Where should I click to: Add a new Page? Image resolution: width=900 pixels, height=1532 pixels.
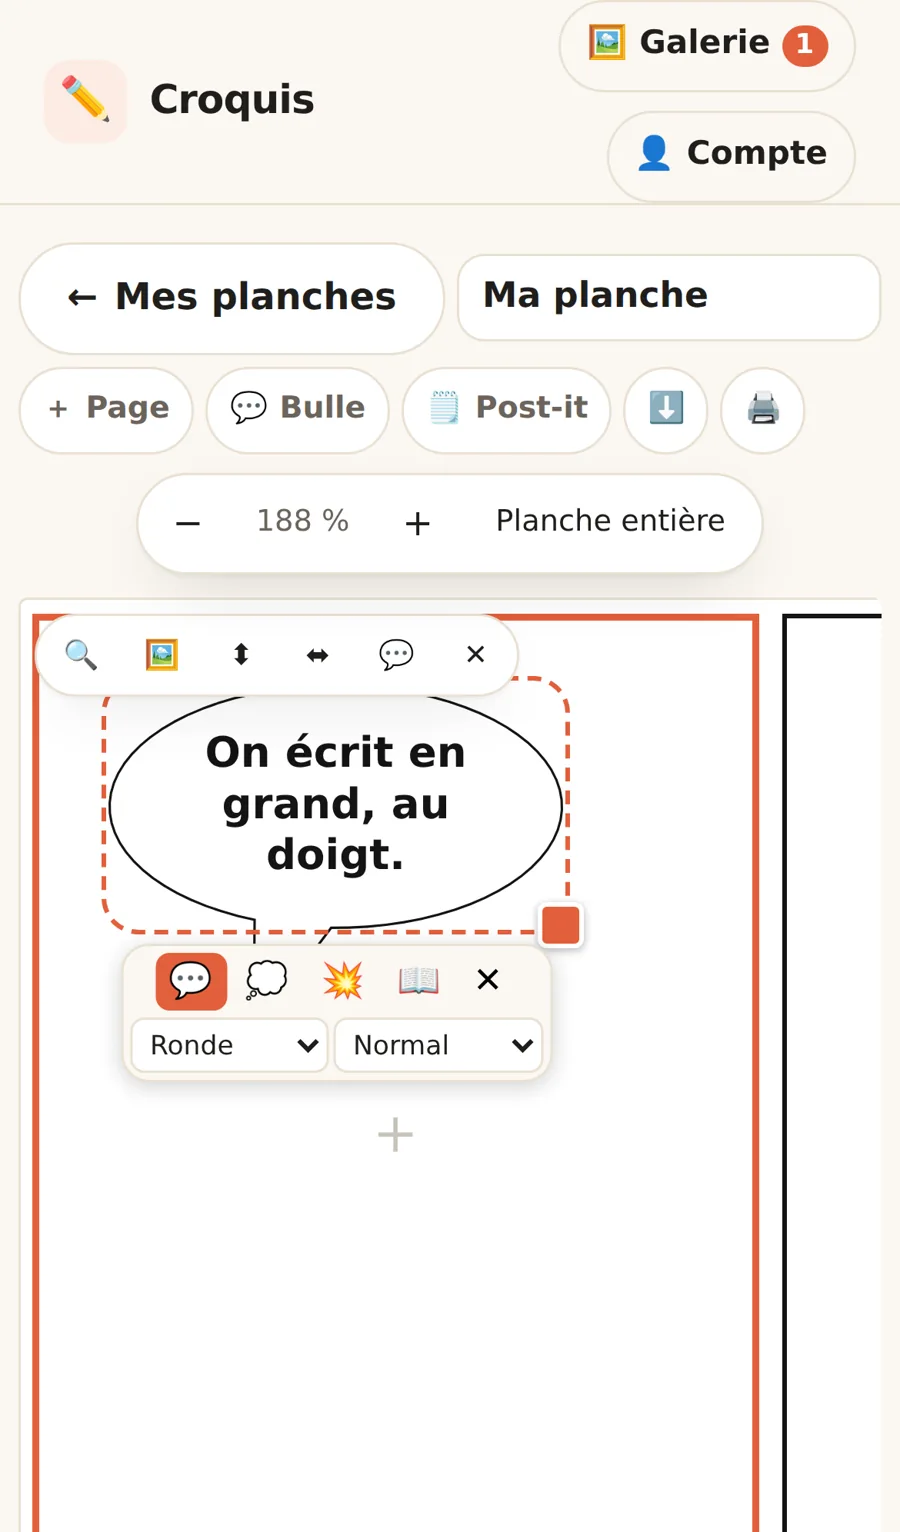(x=106, y=410)
